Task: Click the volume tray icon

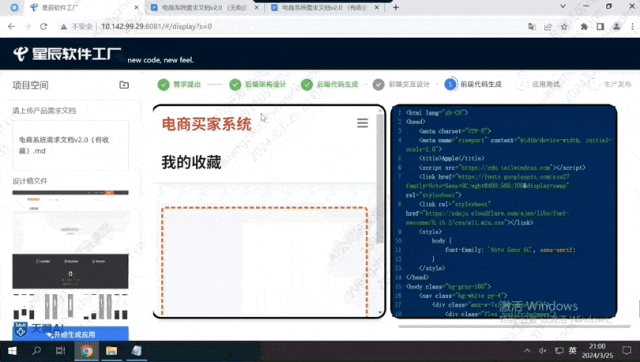Action: (x=542, y=351)
